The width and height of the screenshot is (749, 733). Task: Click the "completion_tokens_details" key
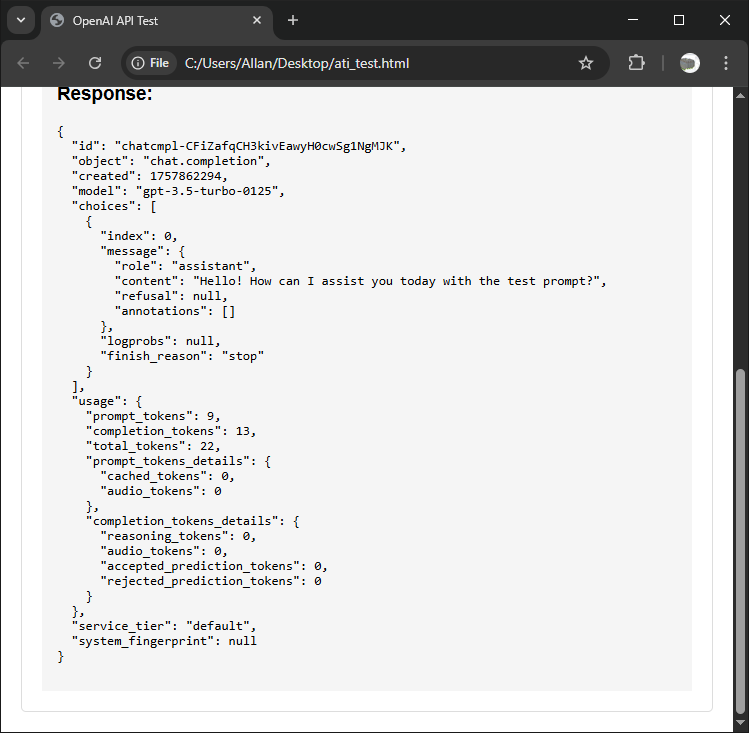(182, 521)
